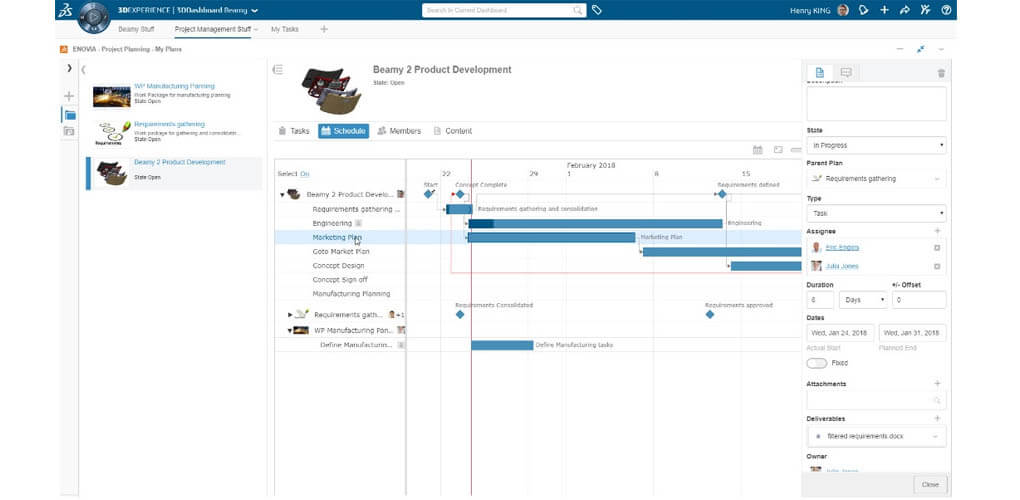Click the tag icon beside search box
This screenshot has height=500, width=1020.
597,10
